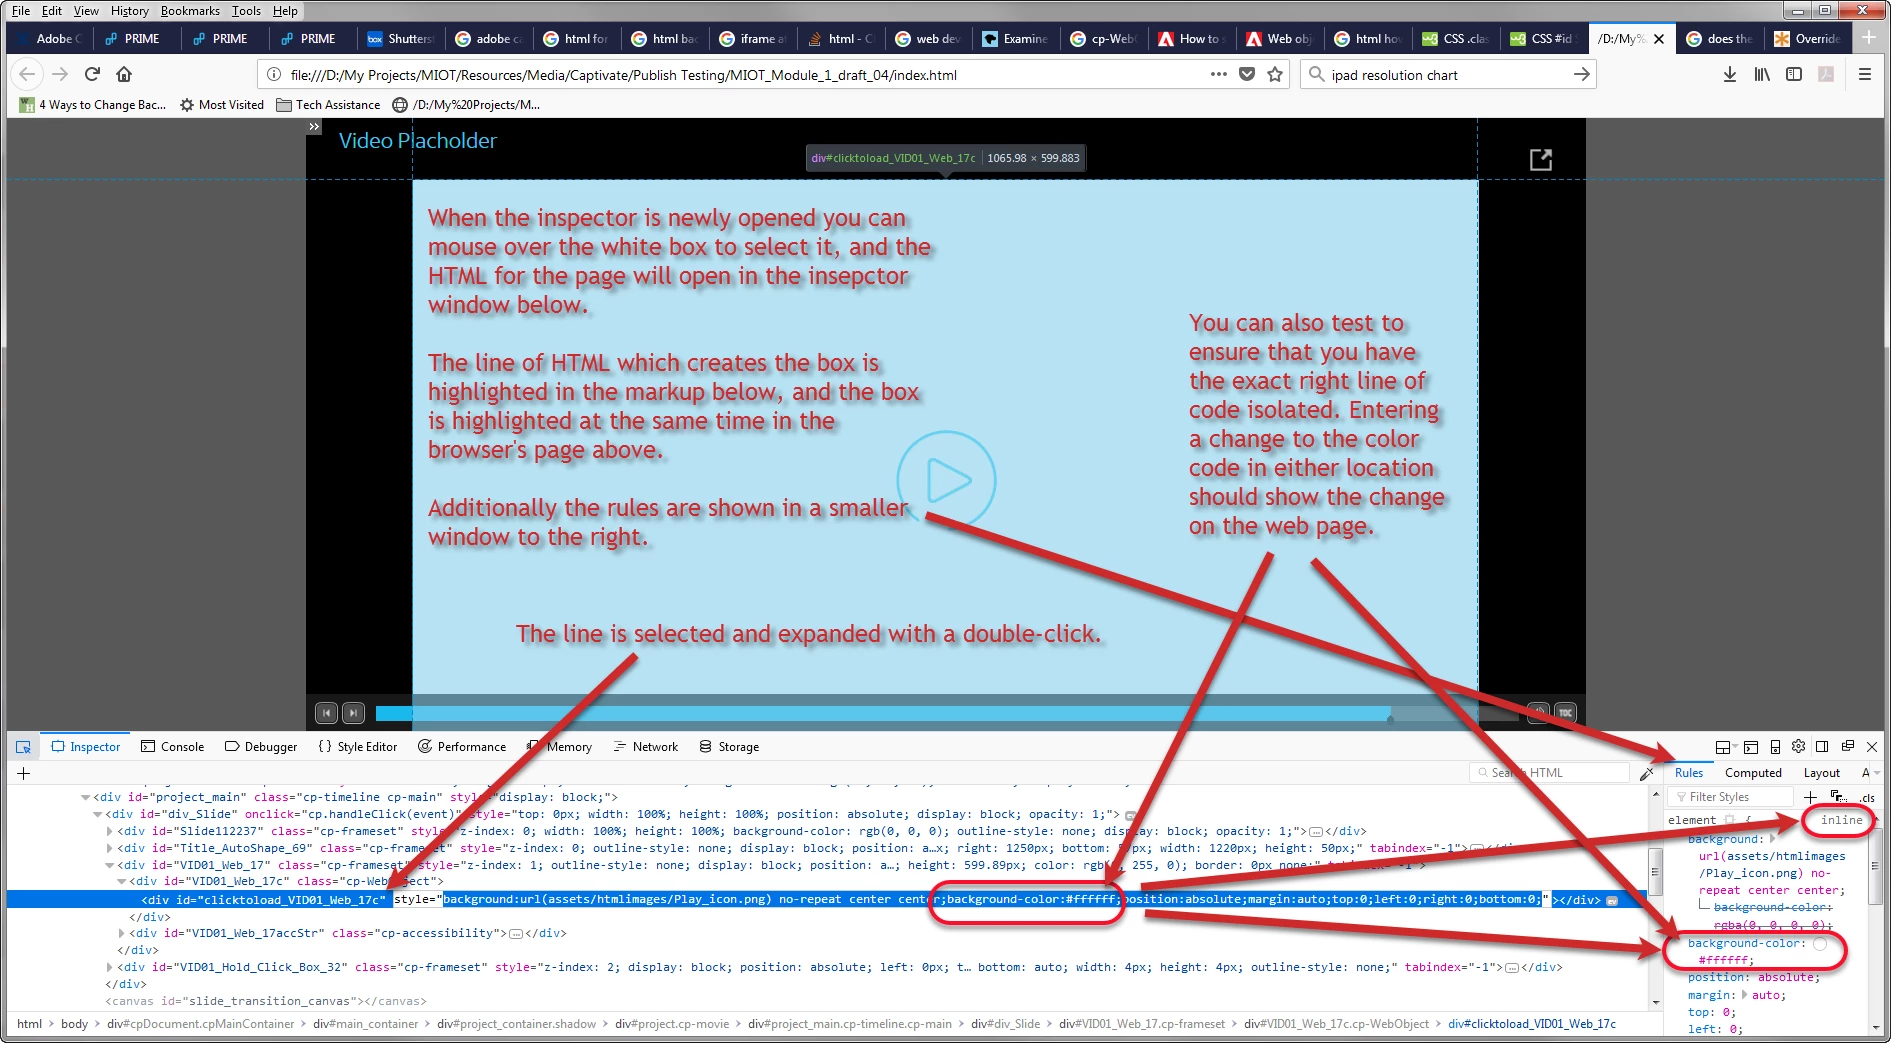1891x1043 pixels.
Task: Click the div#project.cp-movie breadcrumb
Action: coord(672,1024)
